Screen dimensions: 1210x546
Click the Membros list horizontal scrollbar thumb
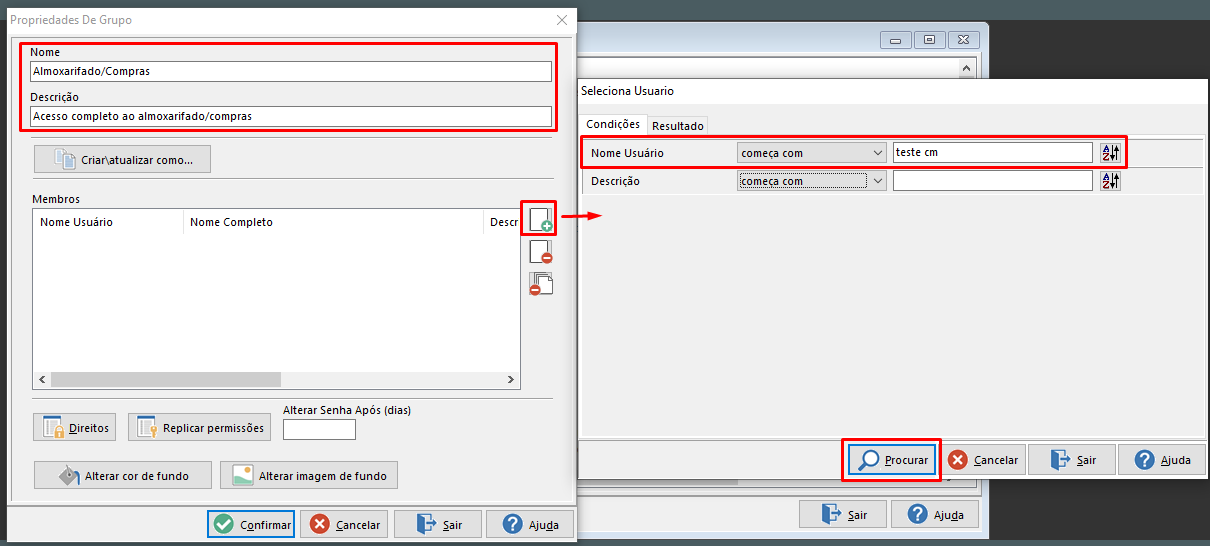point(166,380)
